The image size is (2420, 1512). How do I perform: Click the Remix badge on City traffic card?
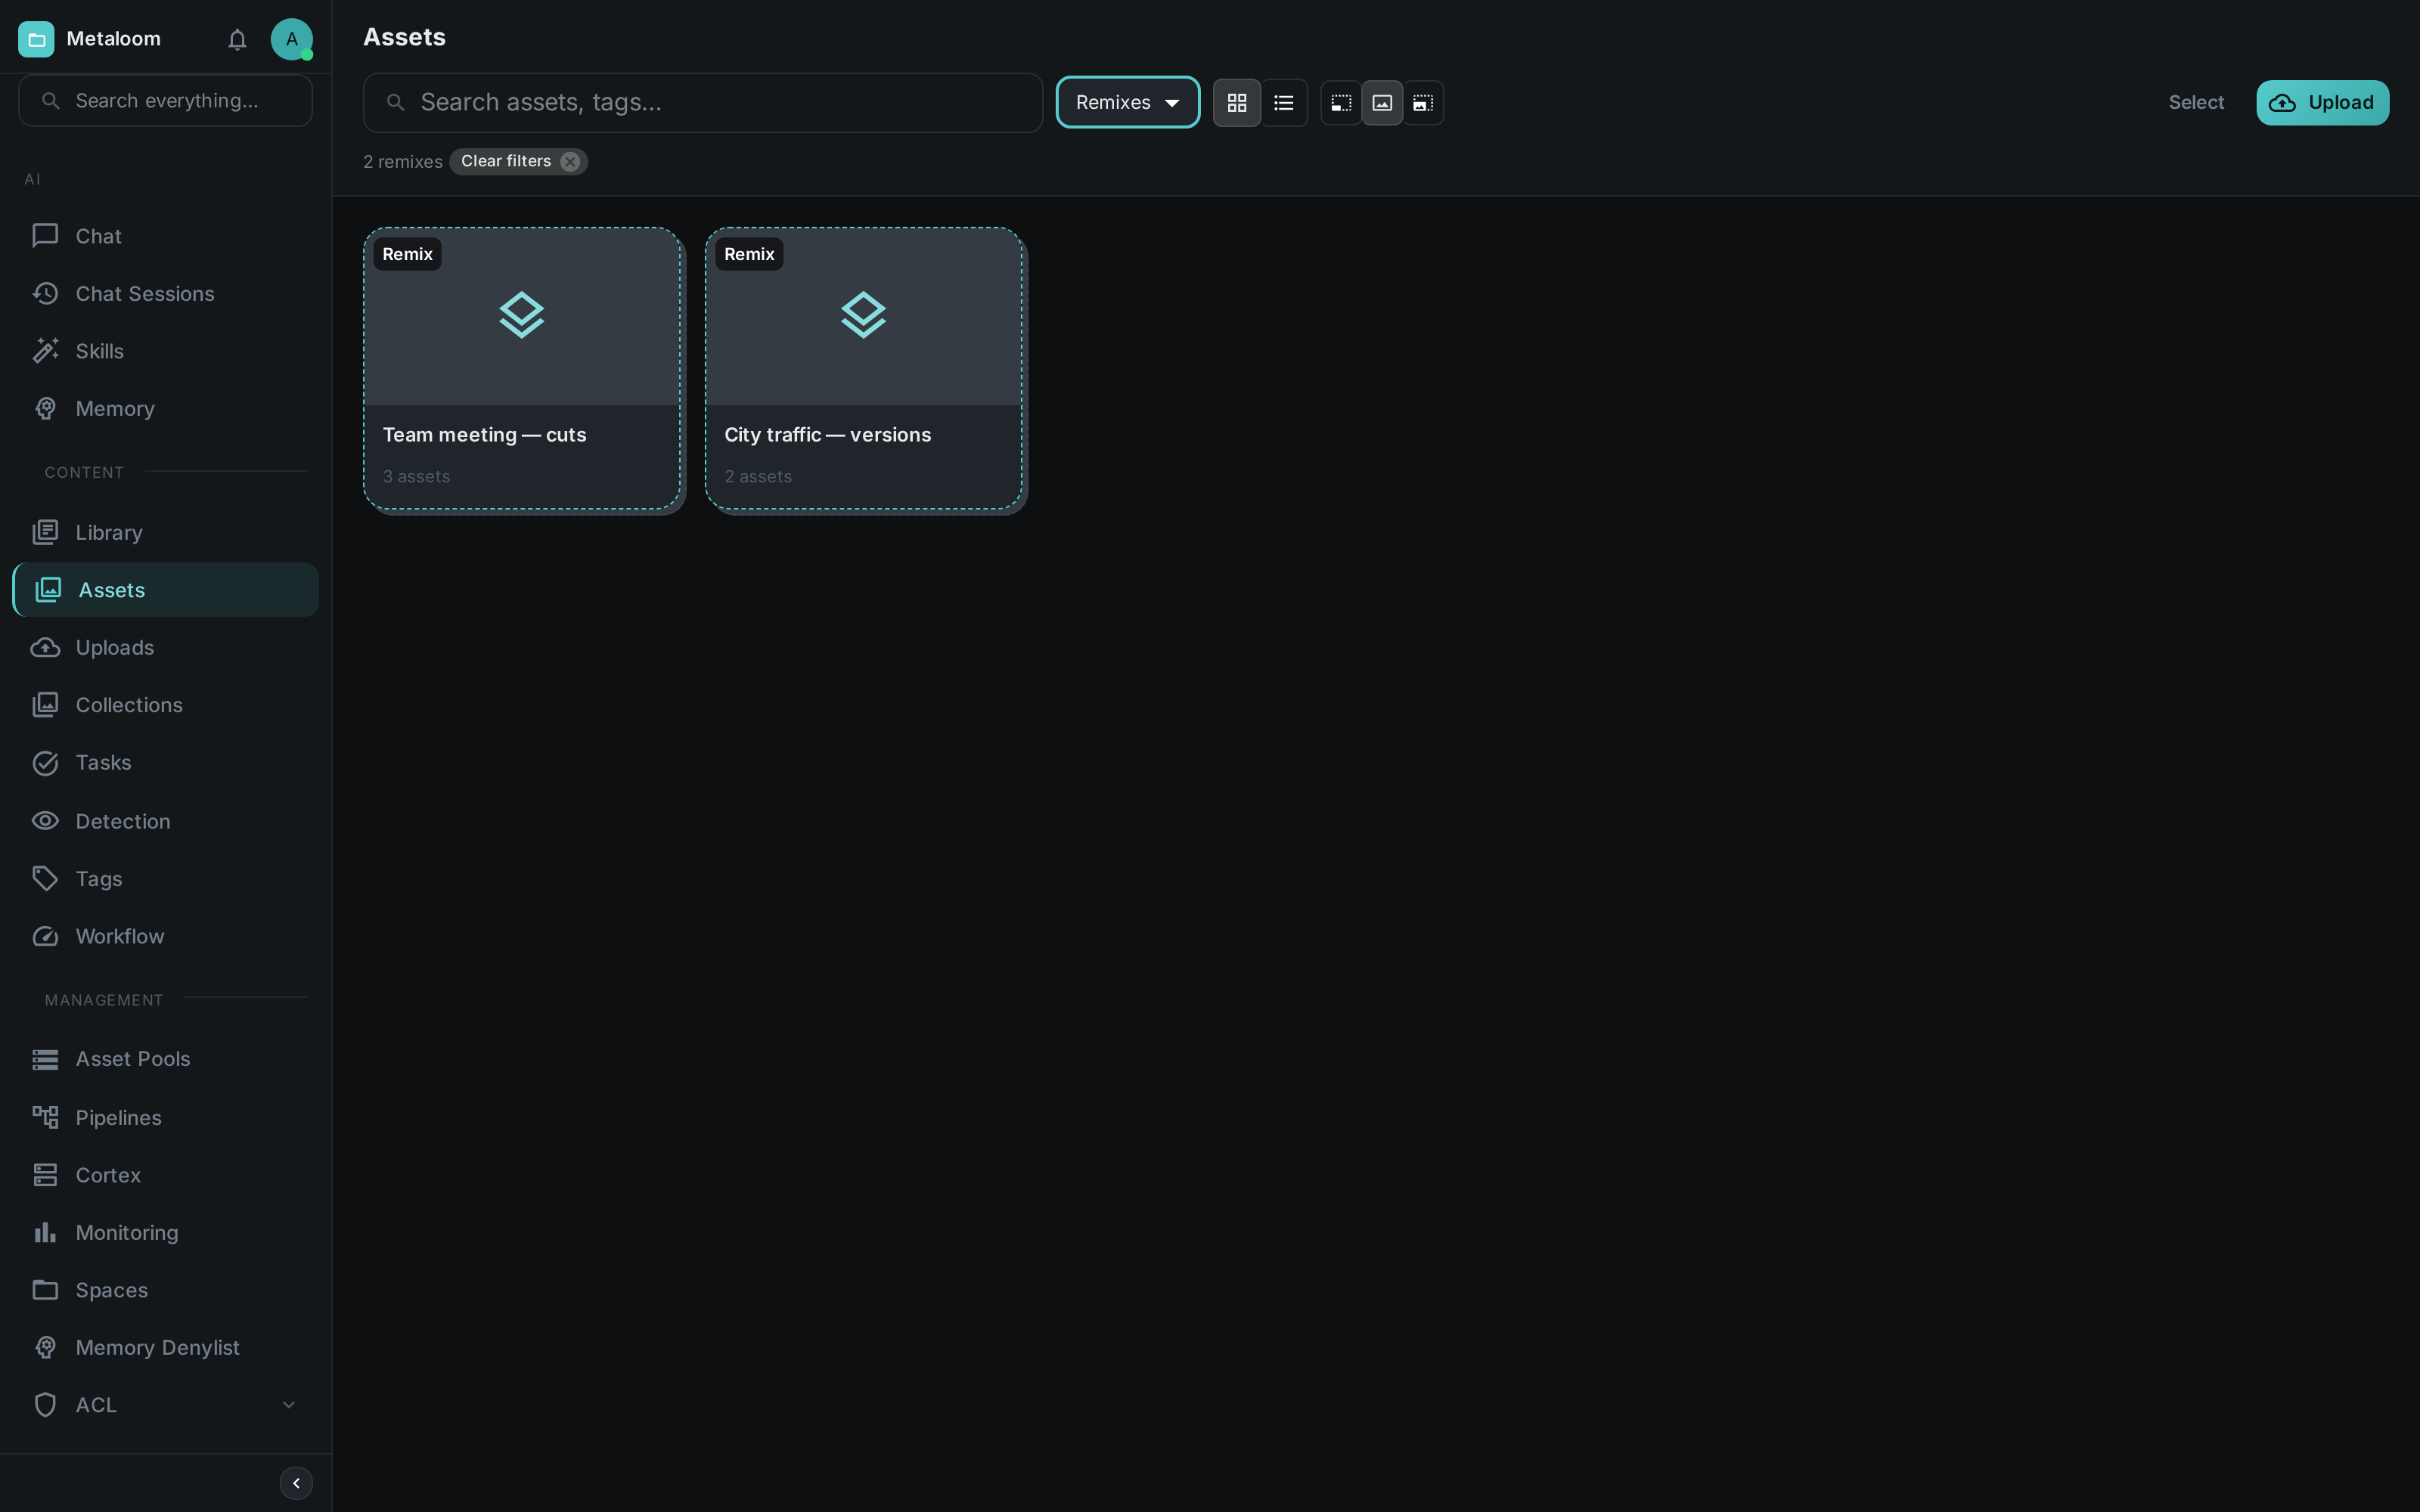coord(749,254)
